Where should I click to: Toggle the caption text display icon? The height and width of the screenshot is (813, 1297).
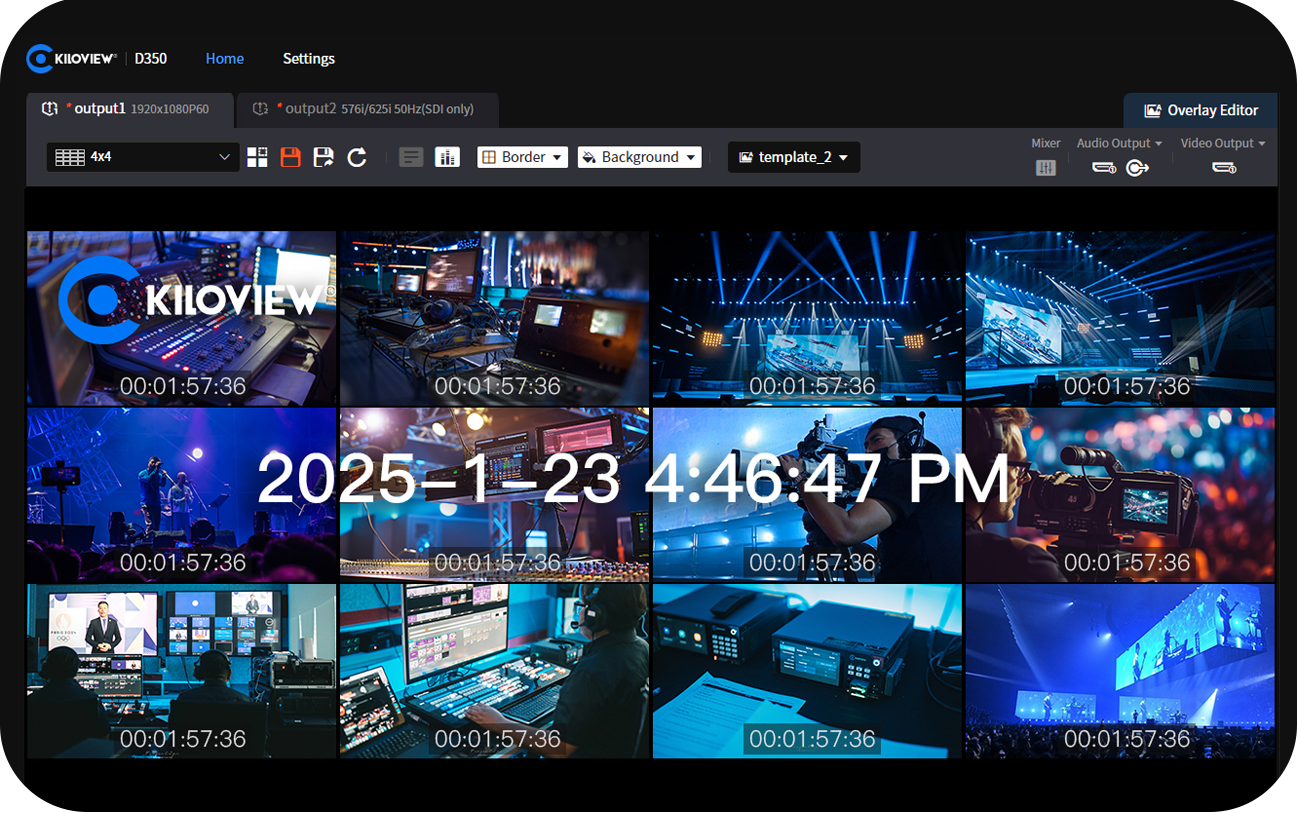coord(411,157)
